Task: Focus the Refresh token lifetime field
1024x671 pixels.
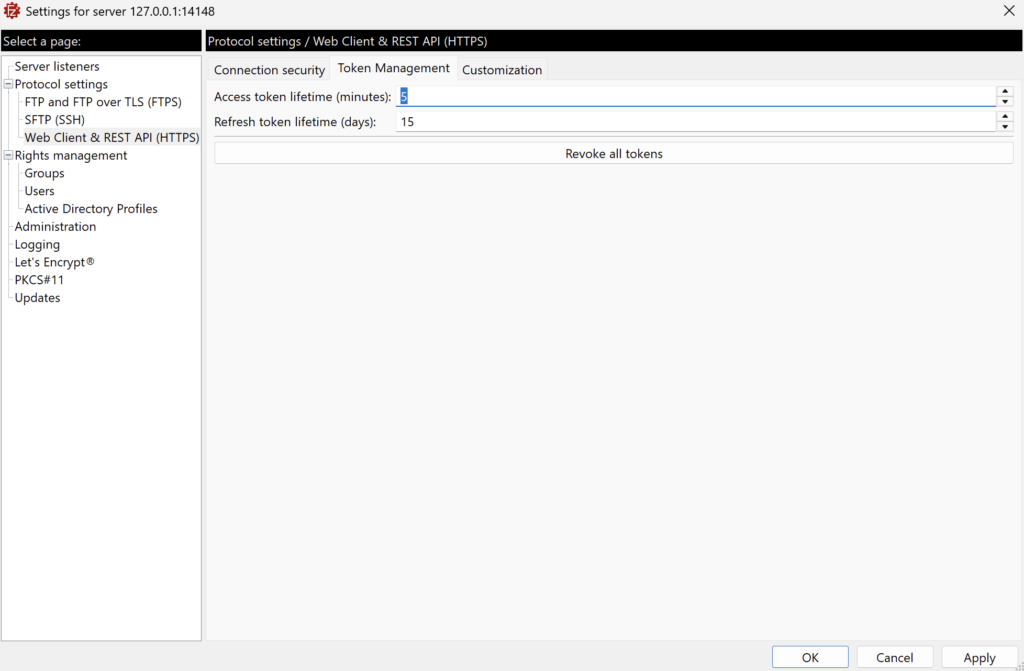Action: (x=696, y=122)
